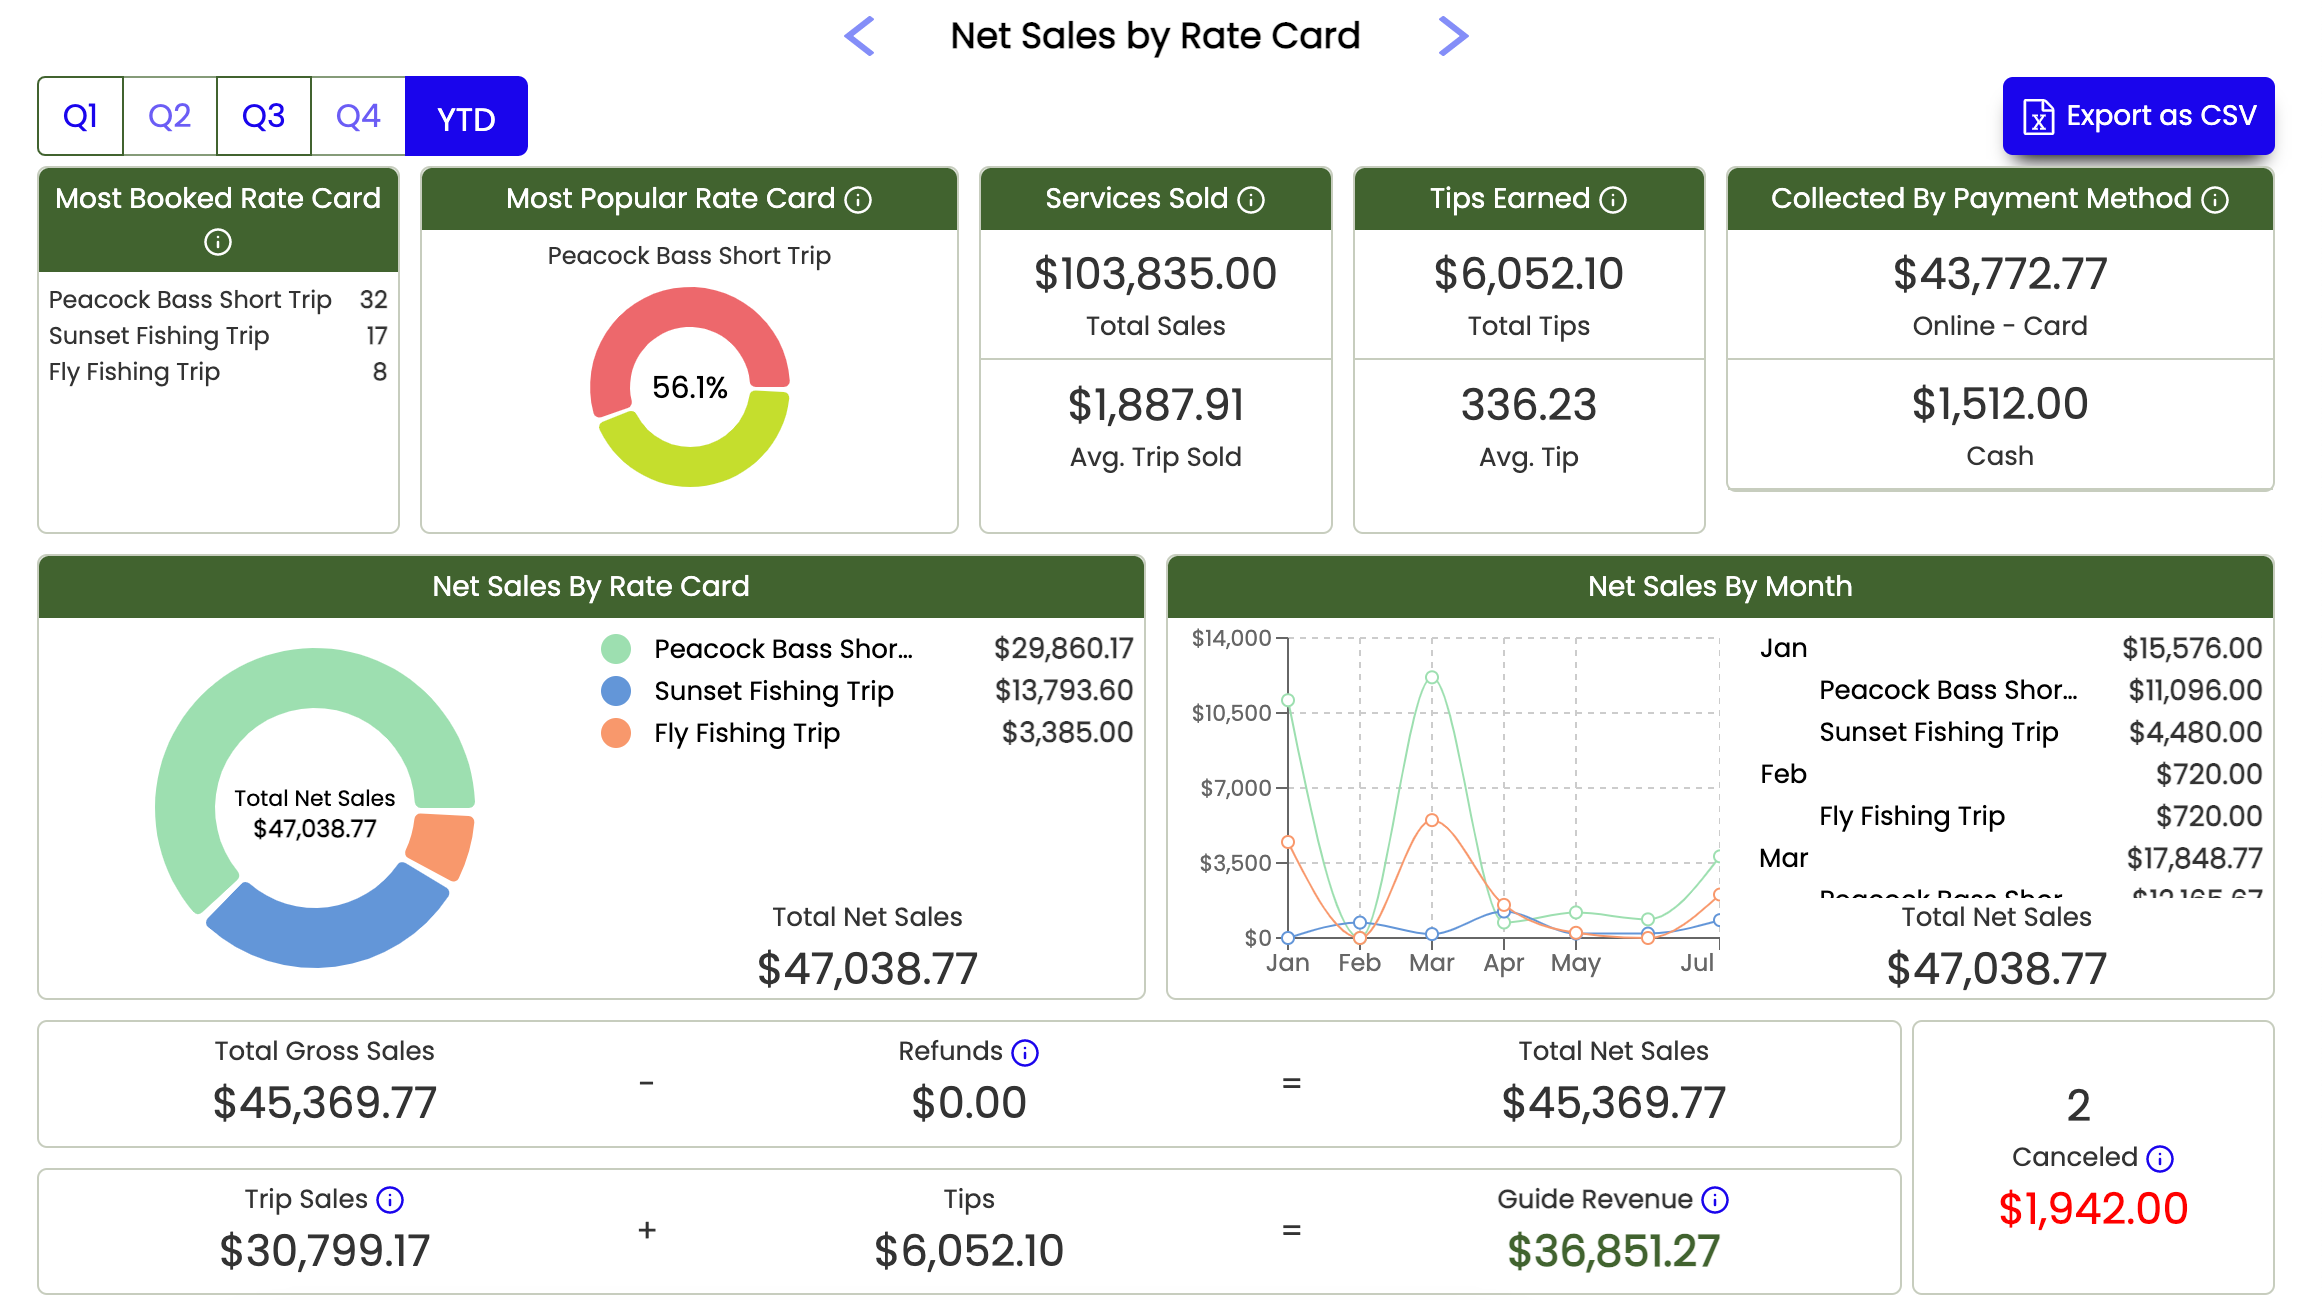Click the March peak point on line chart
Viewport: 2322px width, 1300px height.
click(1432, 677)
